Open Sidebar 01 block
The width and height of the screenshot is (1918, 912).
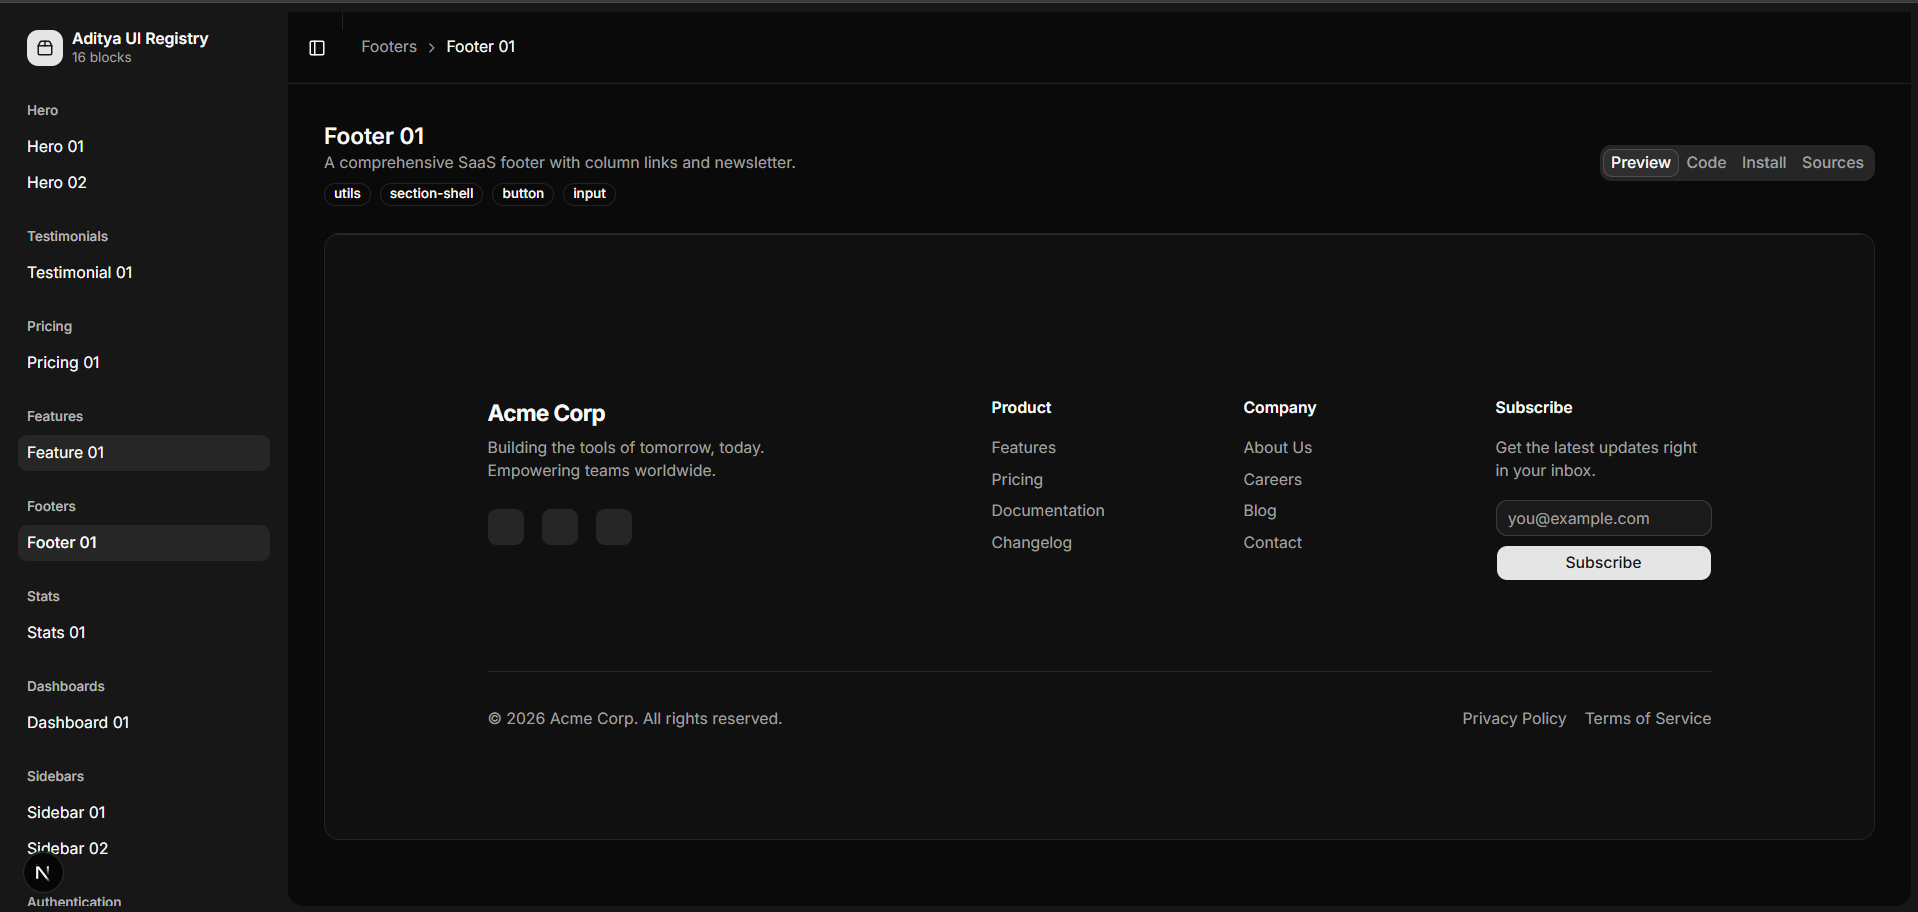144,813
